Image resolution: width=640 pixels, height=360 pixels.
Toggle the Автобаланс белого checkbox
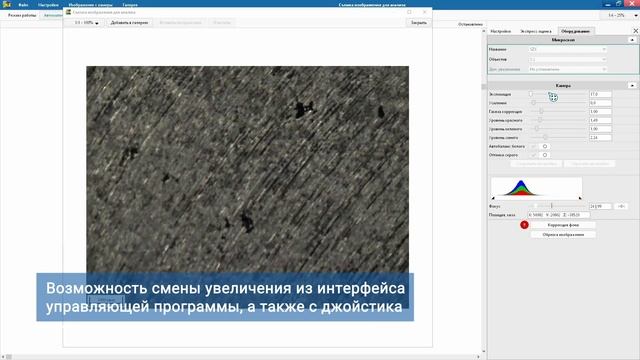click(x=533, y=147)
